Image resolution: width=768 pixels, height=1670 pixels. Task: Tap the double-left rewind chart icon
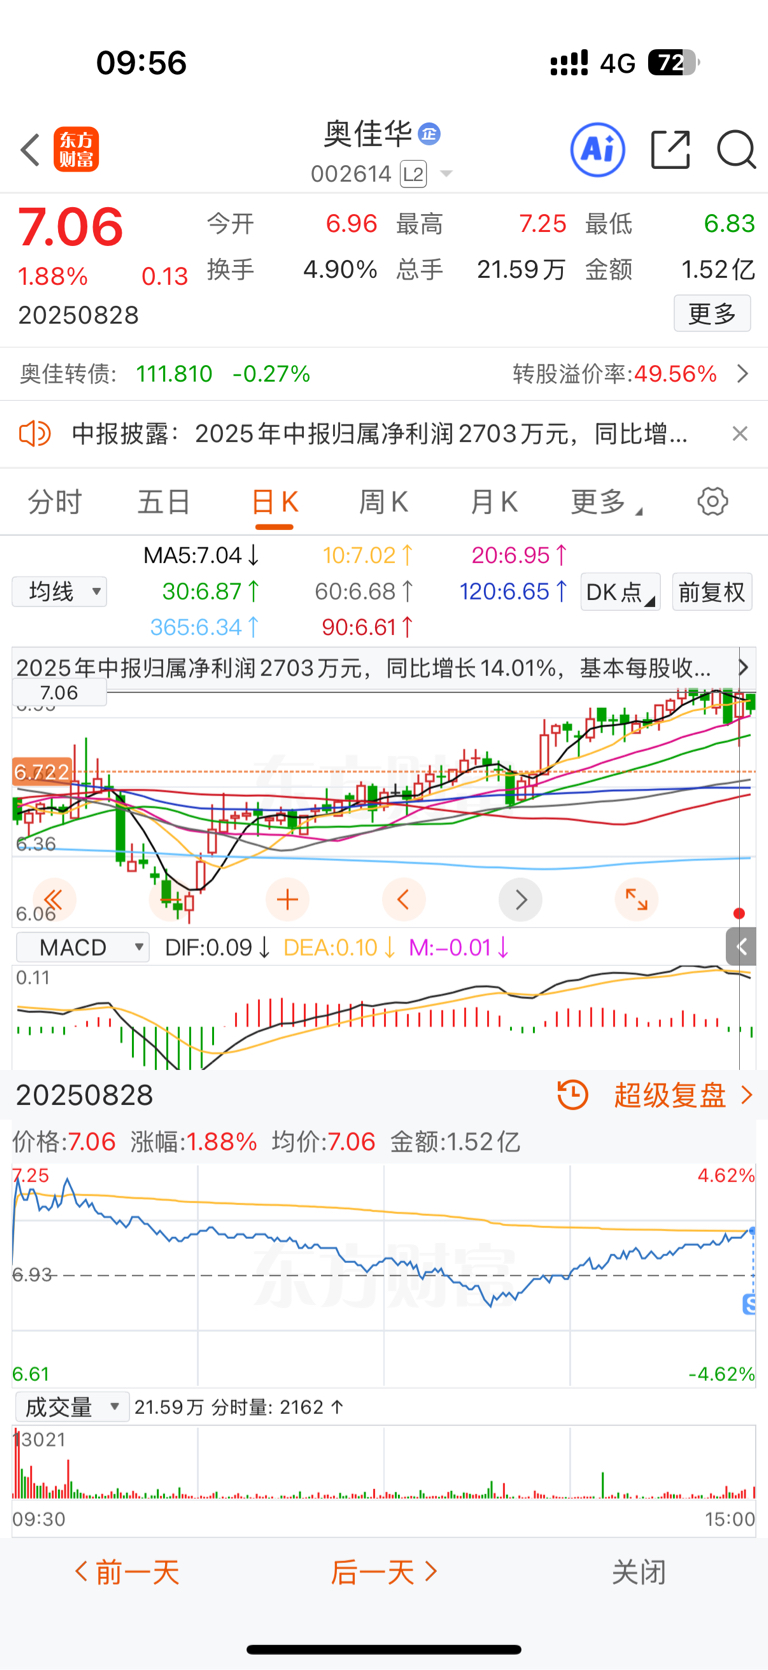tap(53, 900)
